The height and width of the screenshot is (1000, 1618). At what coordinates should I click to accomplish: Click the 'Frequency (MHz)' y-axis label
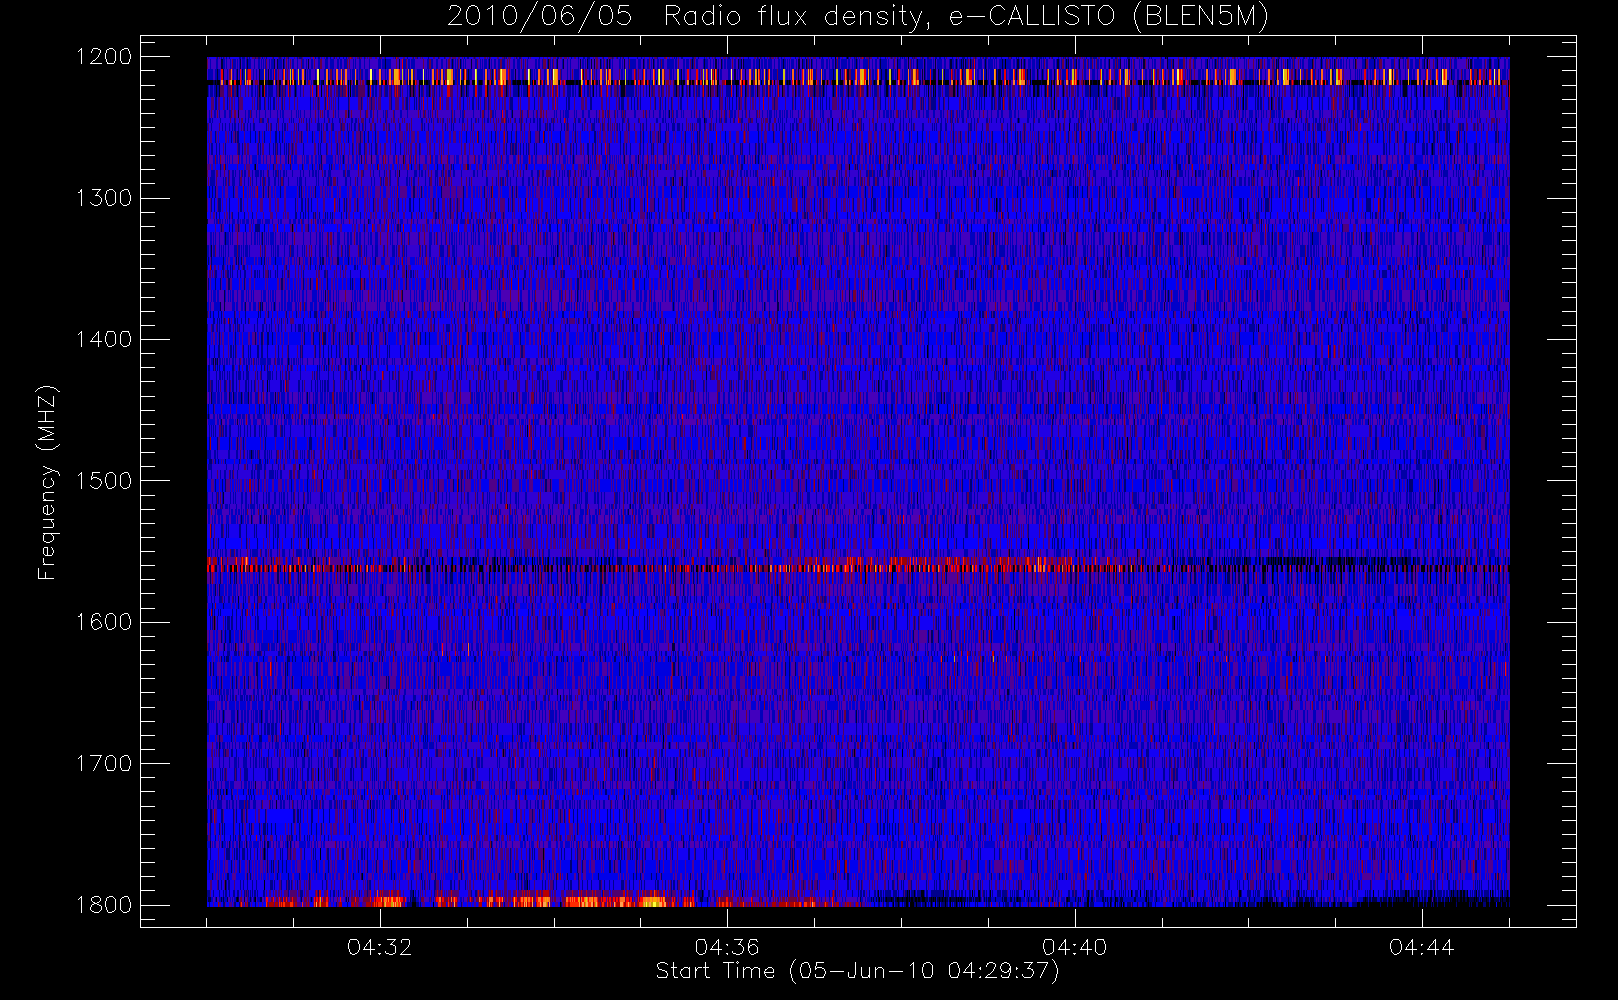click(x=47, y=482)
